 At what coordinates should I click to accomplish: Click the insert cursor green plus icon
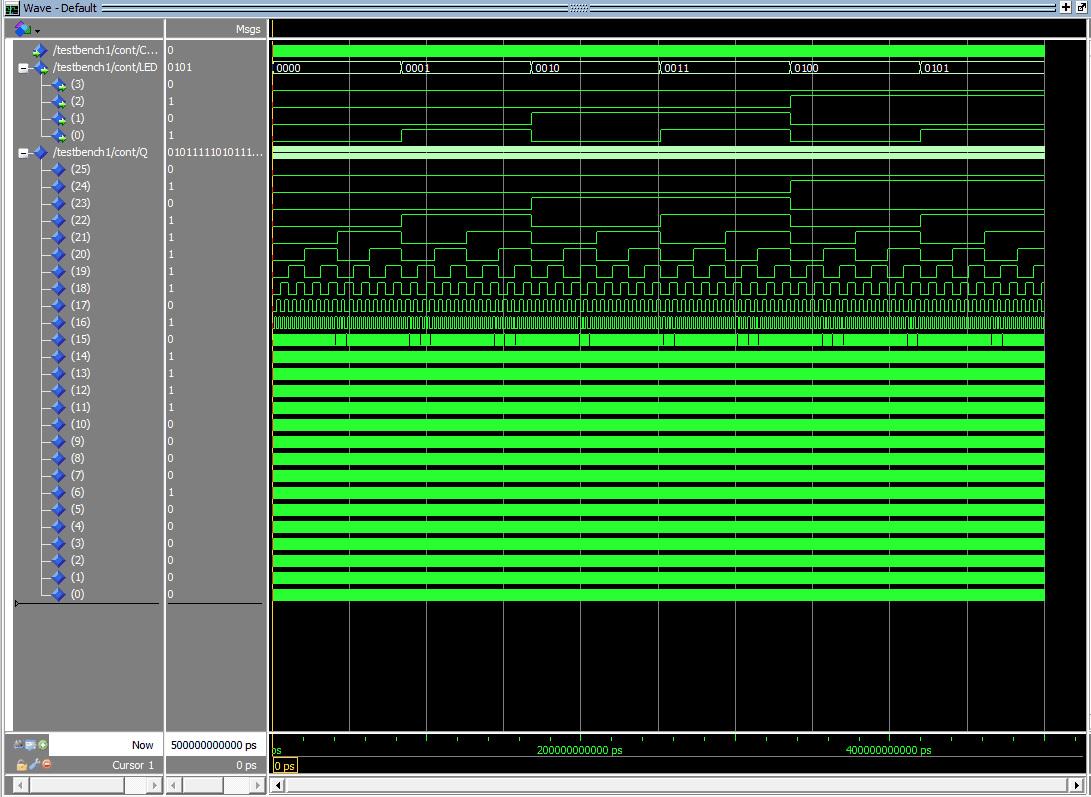click(43, 745)
